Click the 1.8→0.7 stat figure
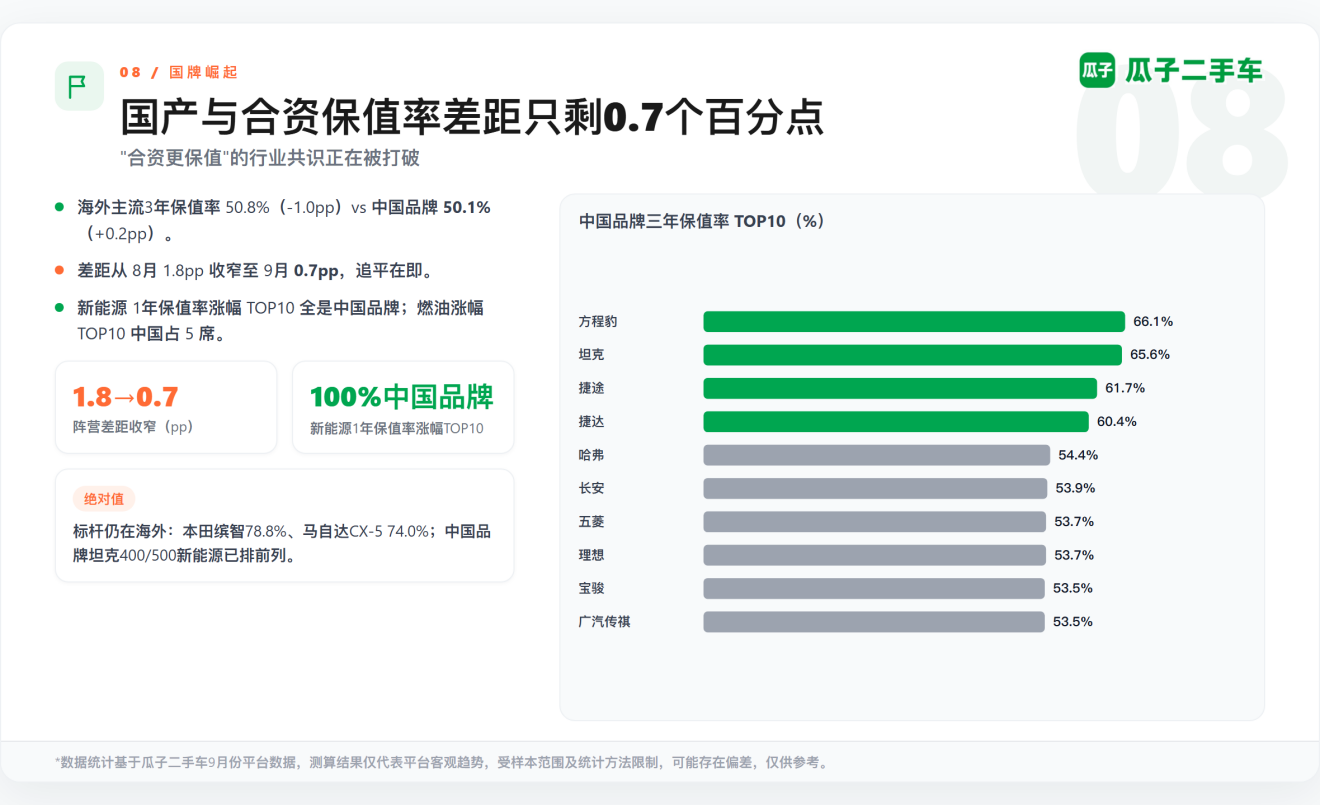The height and width of the screenshot is (805, 1320). tap(125, 397)
